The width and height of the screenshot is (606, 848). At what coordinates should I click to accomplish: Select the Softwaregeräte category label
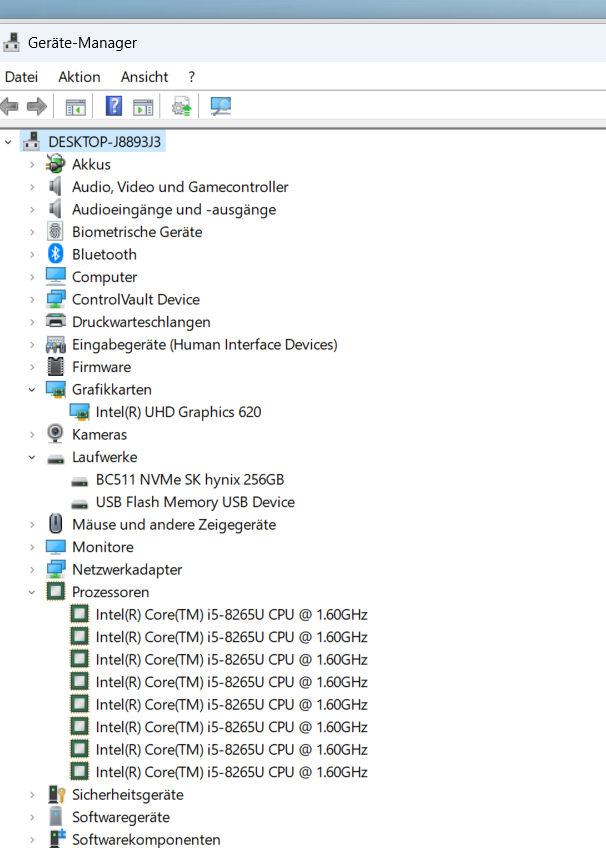click(121, 817)
